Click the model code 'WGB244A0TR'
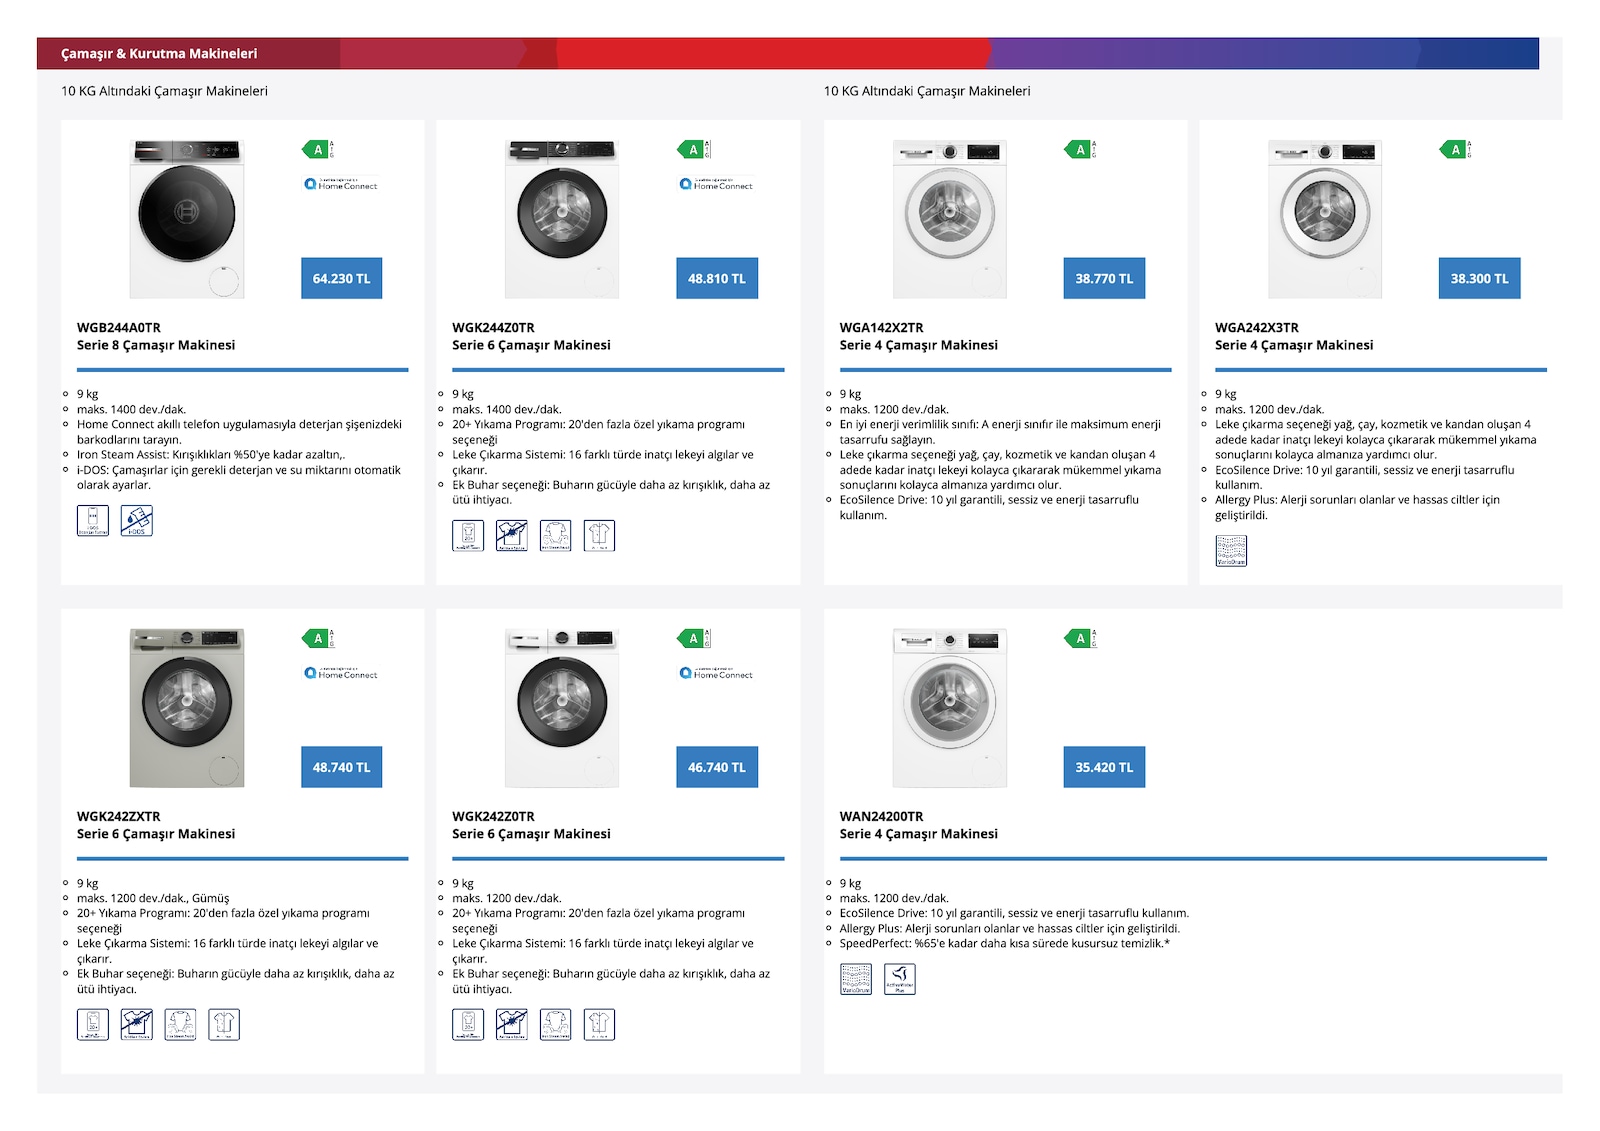 pos(119,327)
